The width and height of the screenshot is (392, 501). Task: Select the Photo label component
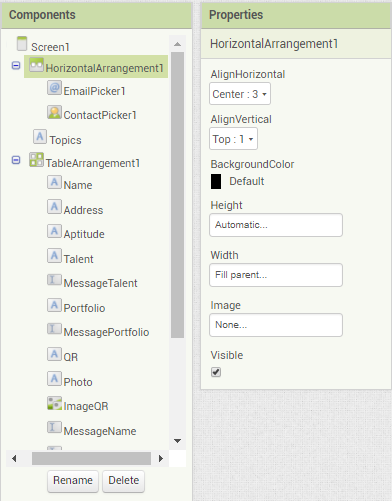(x=78, y=382)
